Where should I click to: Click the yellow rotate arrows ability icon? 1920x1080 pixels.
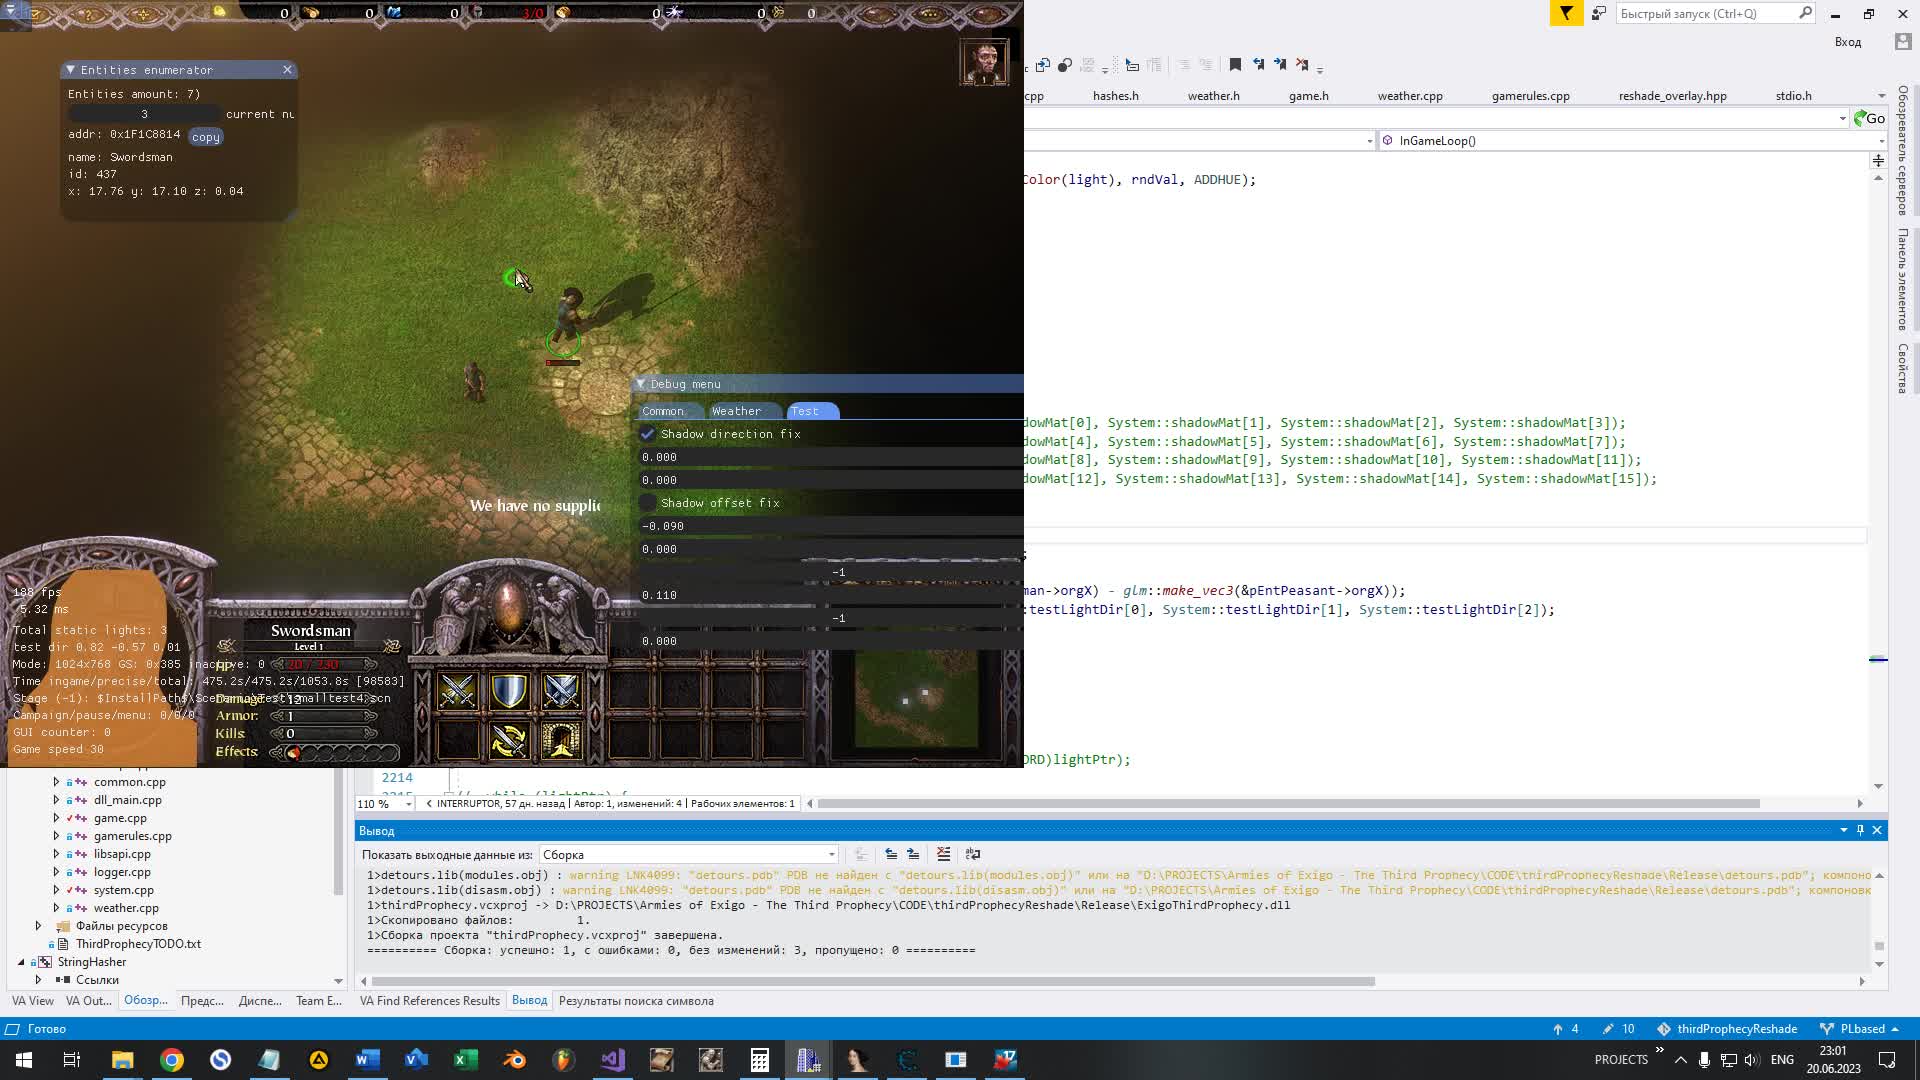509,741
